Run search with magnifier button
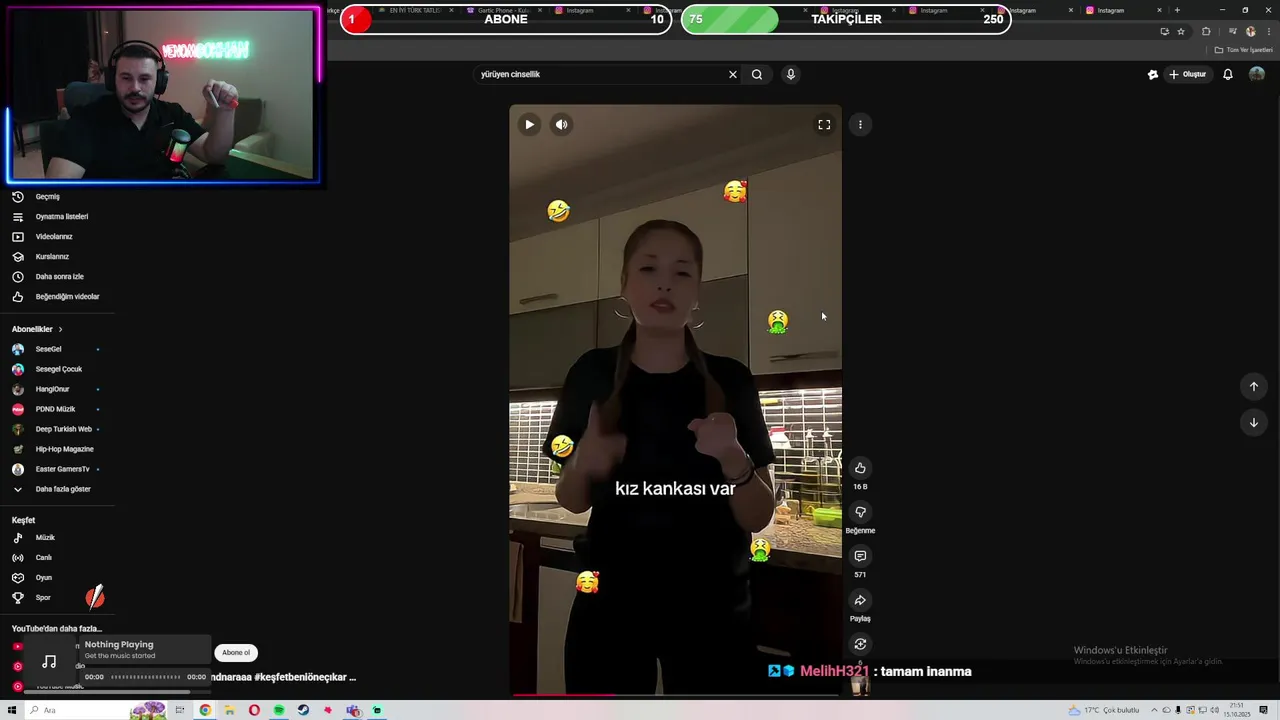 click(x=757, y=74)
